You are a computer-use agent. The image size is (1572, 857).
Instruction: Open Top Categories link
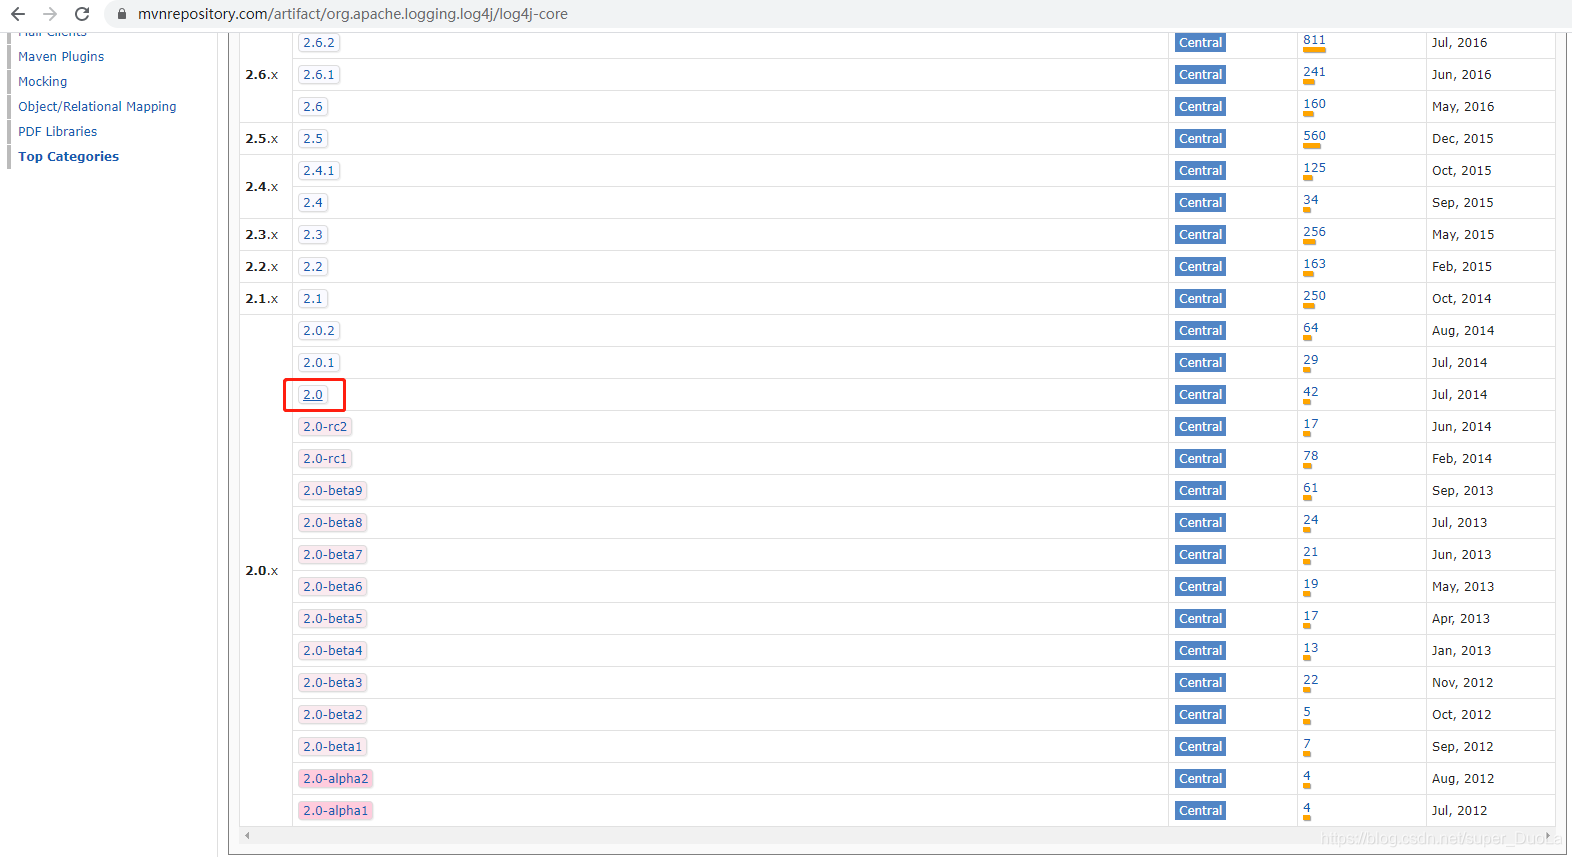(68, 157)
